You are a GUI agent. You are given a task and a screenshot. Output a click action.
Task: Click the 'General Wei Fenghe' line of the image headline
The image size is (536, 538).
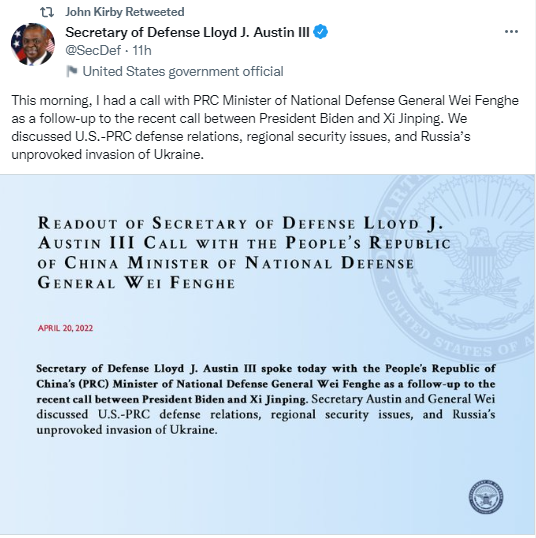tap(136, 283)
